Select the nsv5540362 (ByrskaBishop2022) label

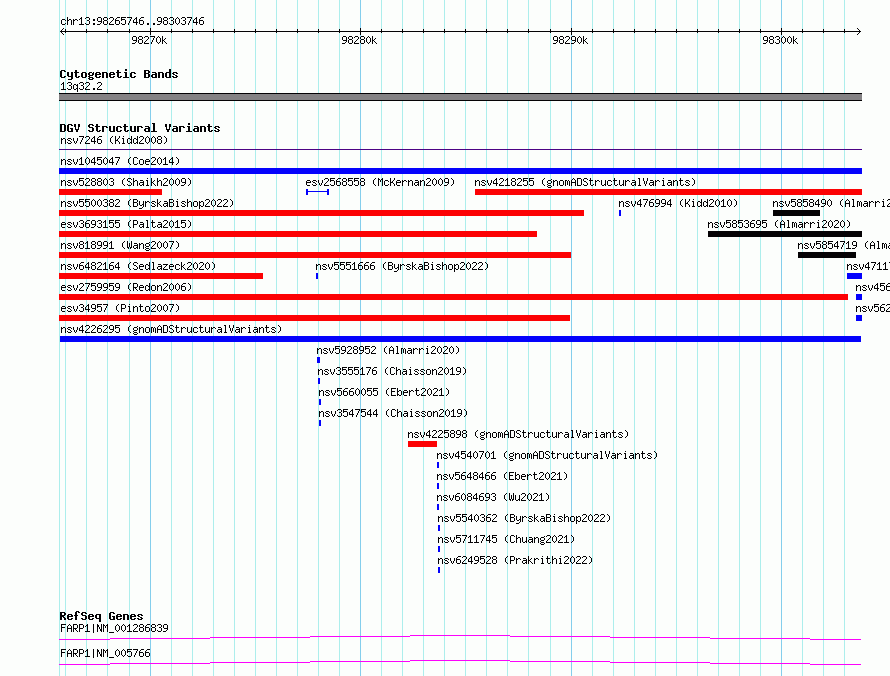[524, 518]
